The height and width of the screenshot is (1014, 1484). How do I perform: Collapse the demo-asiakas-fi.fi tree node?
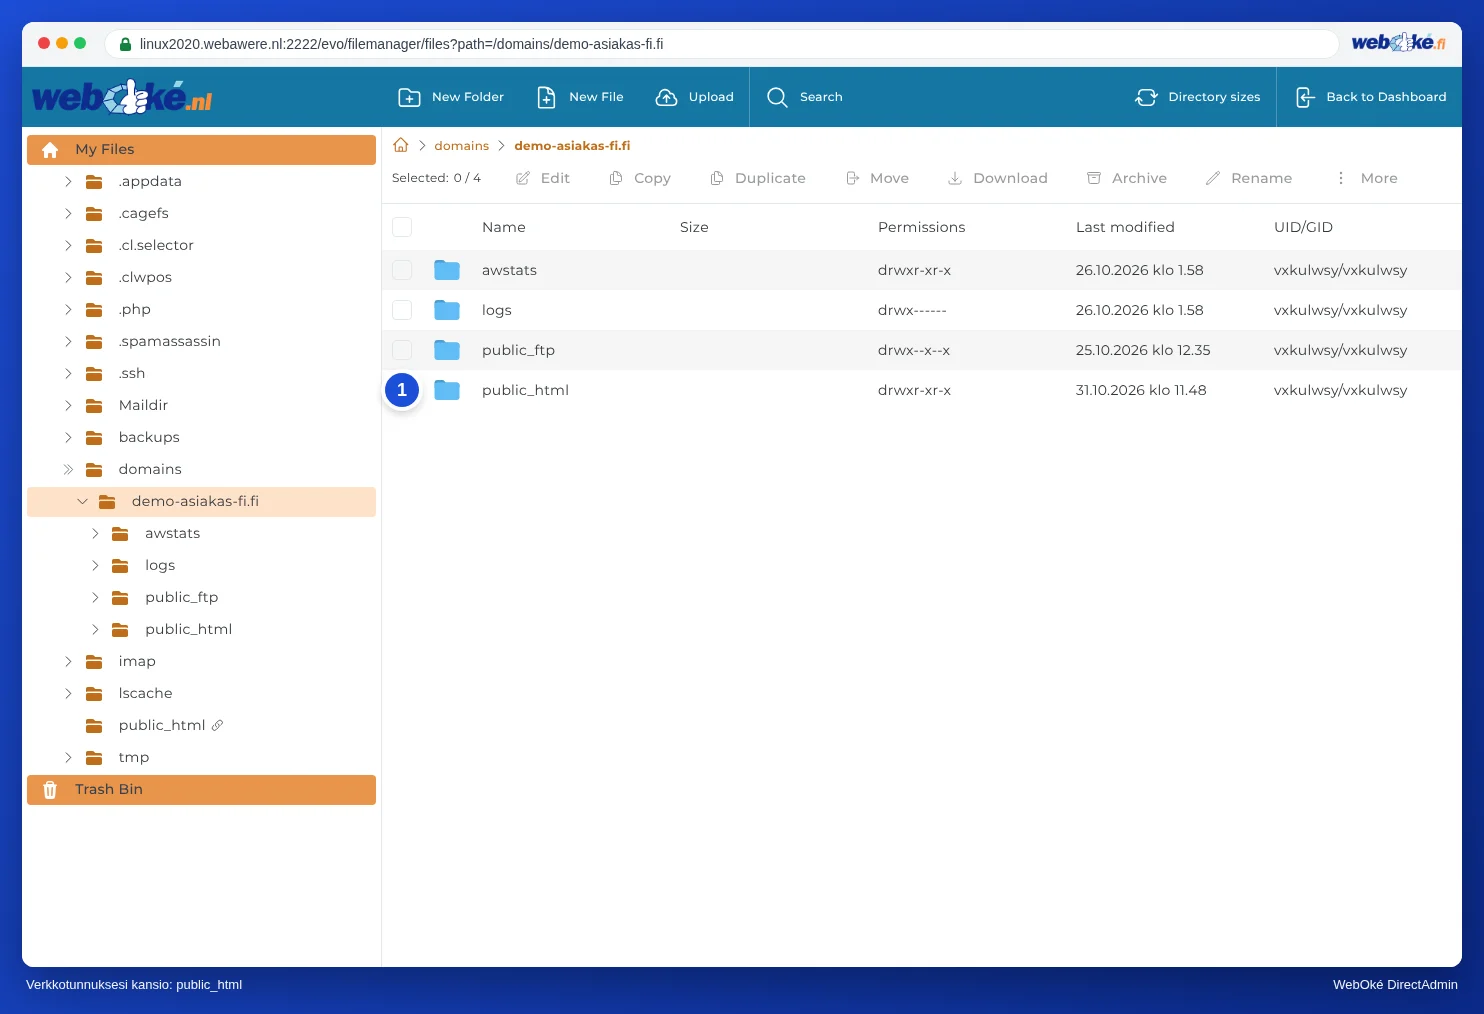tap(82, 501)
